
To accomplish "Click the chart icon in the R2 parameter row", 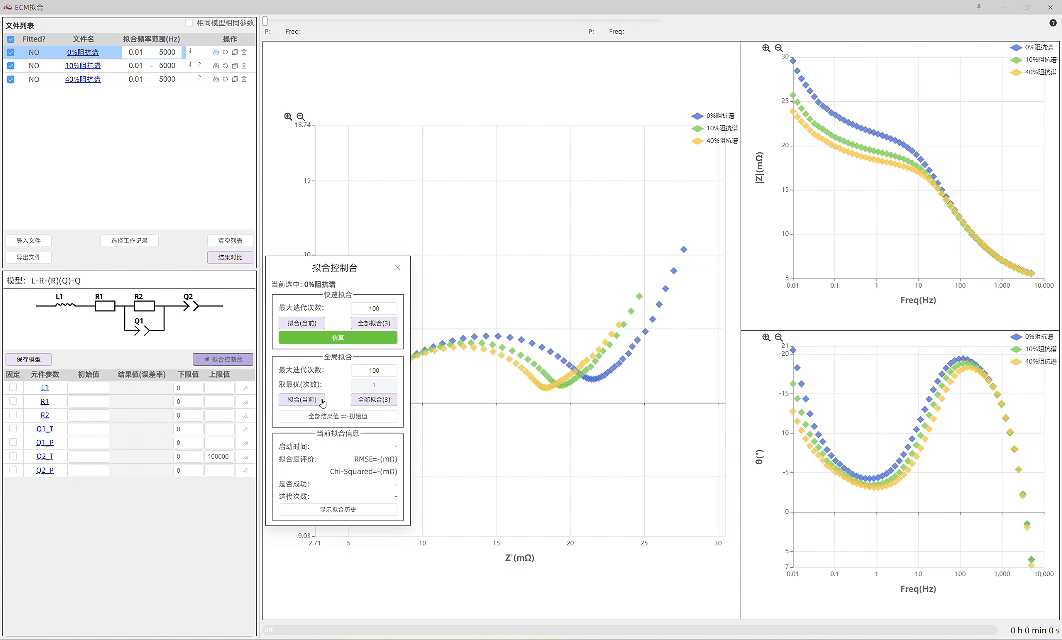I will tap(245, 415).
